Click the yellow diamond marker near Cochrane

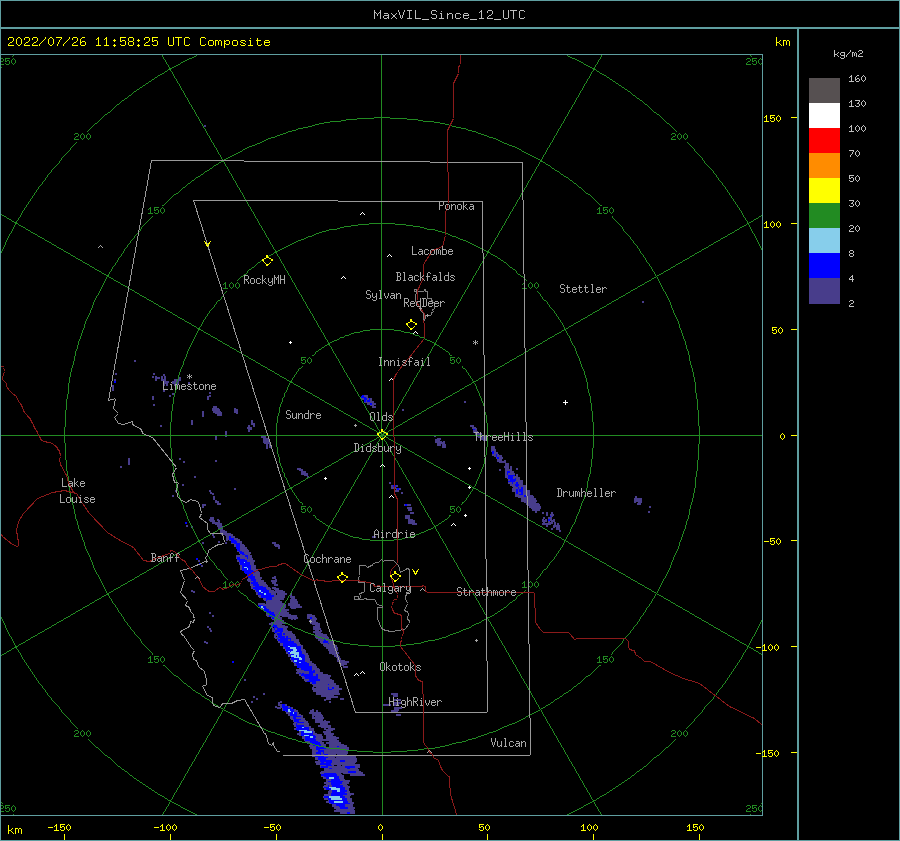click(343, 578)
